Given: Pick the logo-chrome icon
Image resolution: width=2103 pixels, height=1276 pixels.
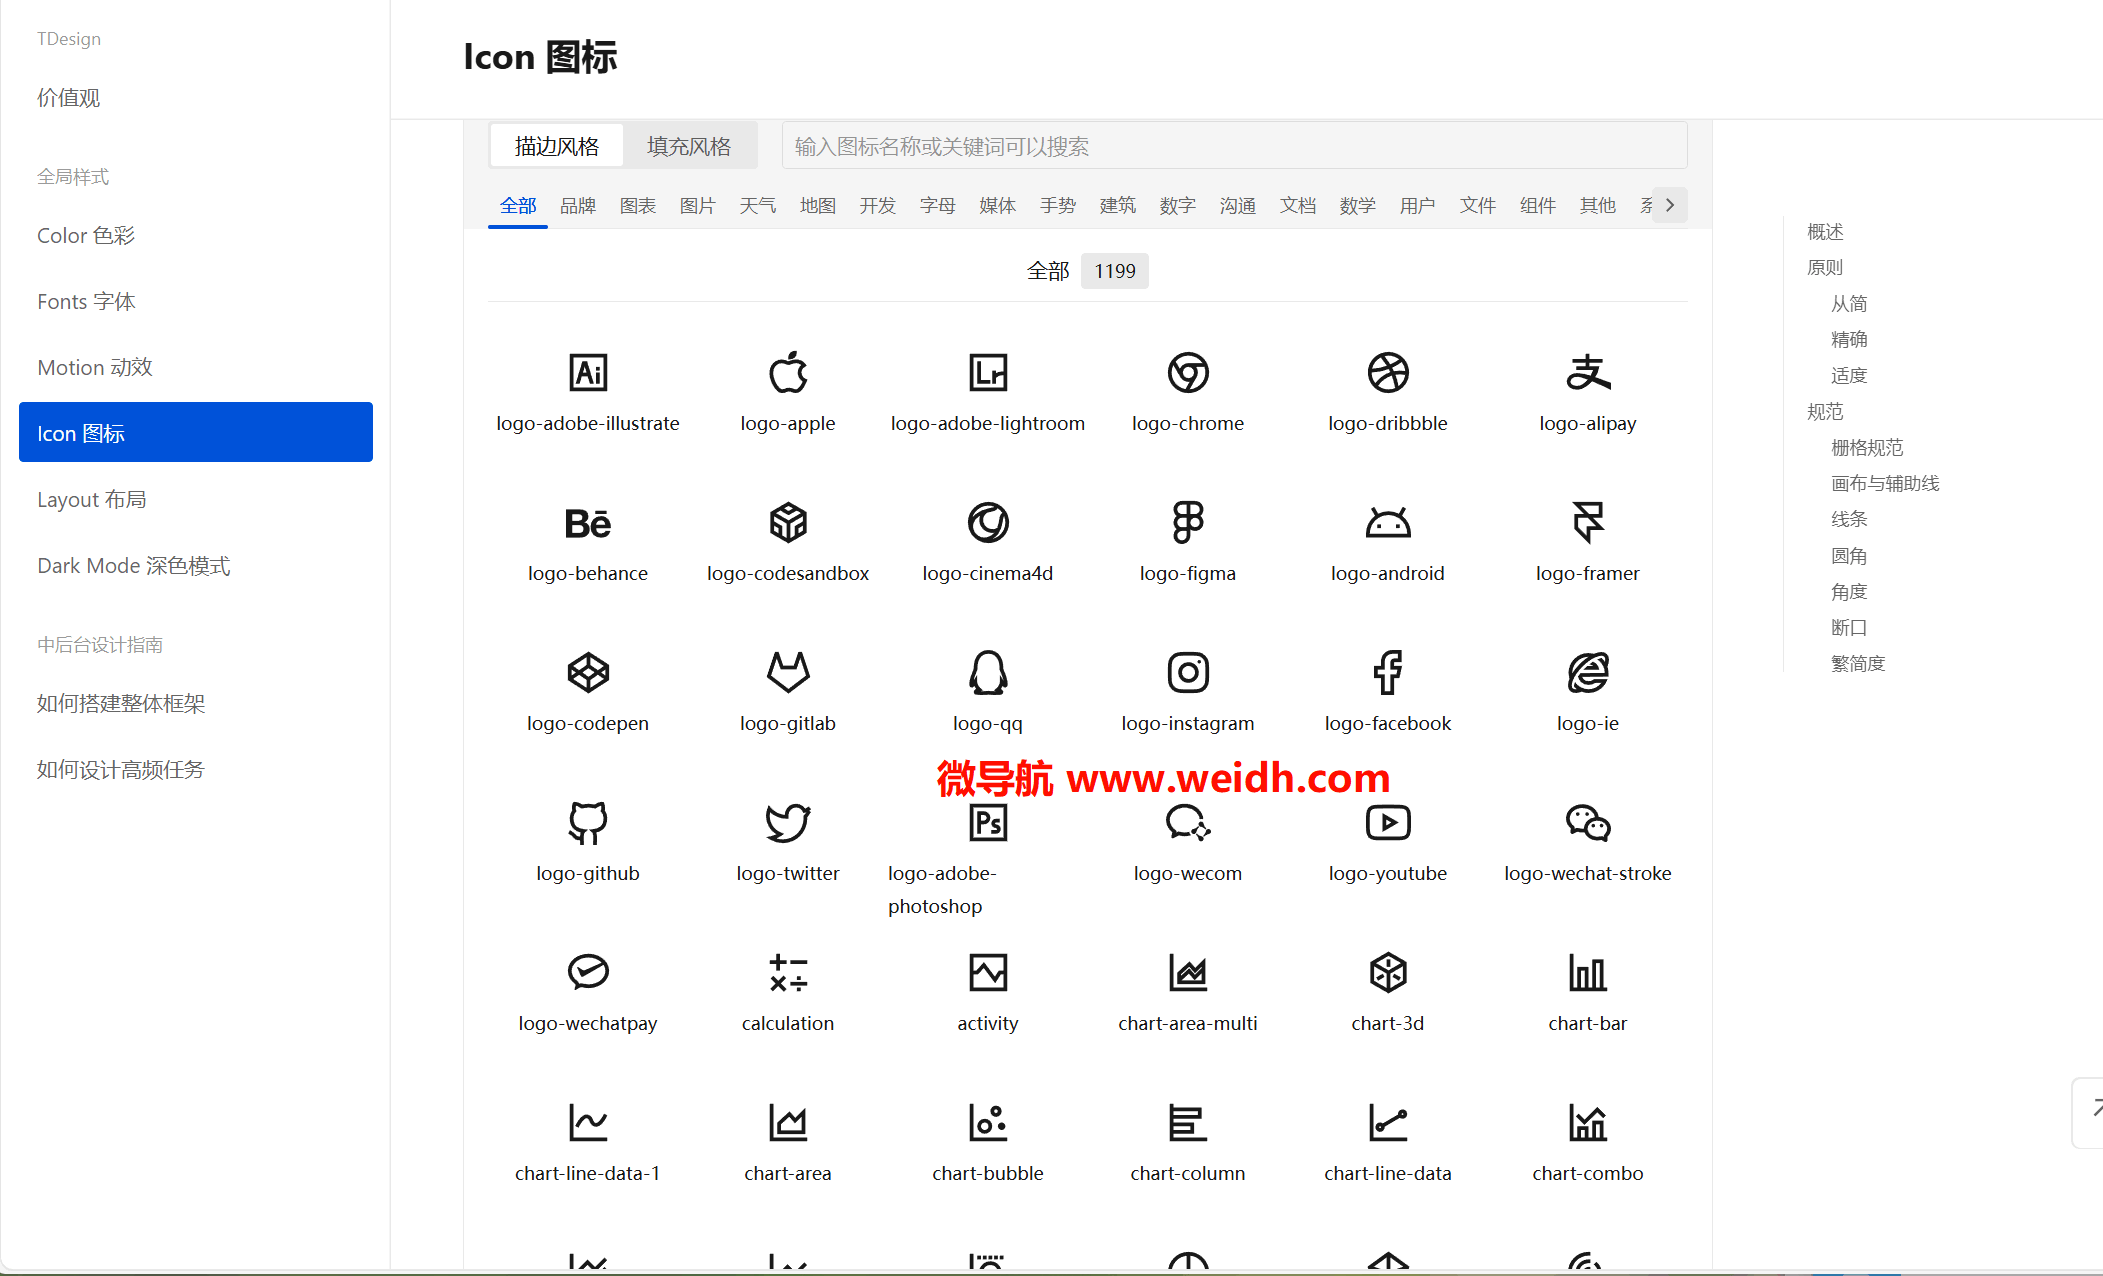Looking at the screenshot, I should [1188, 373].
